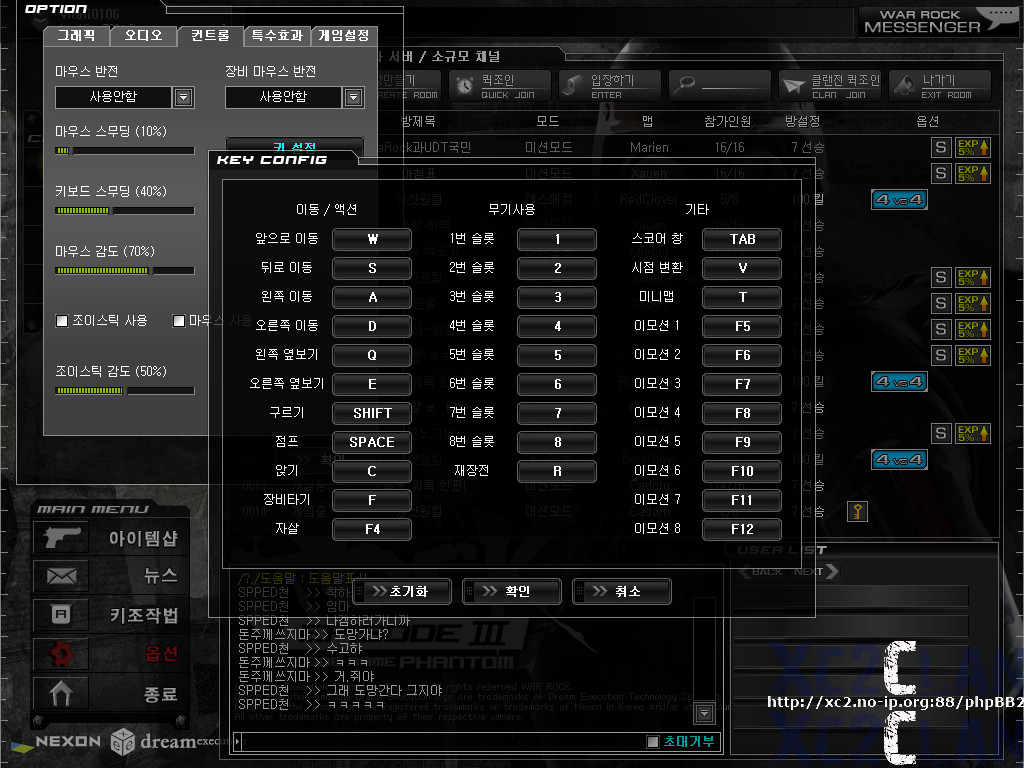Click the pistol icon for 아이템샵
The image size is (1024, 768).
coord(60,537)
